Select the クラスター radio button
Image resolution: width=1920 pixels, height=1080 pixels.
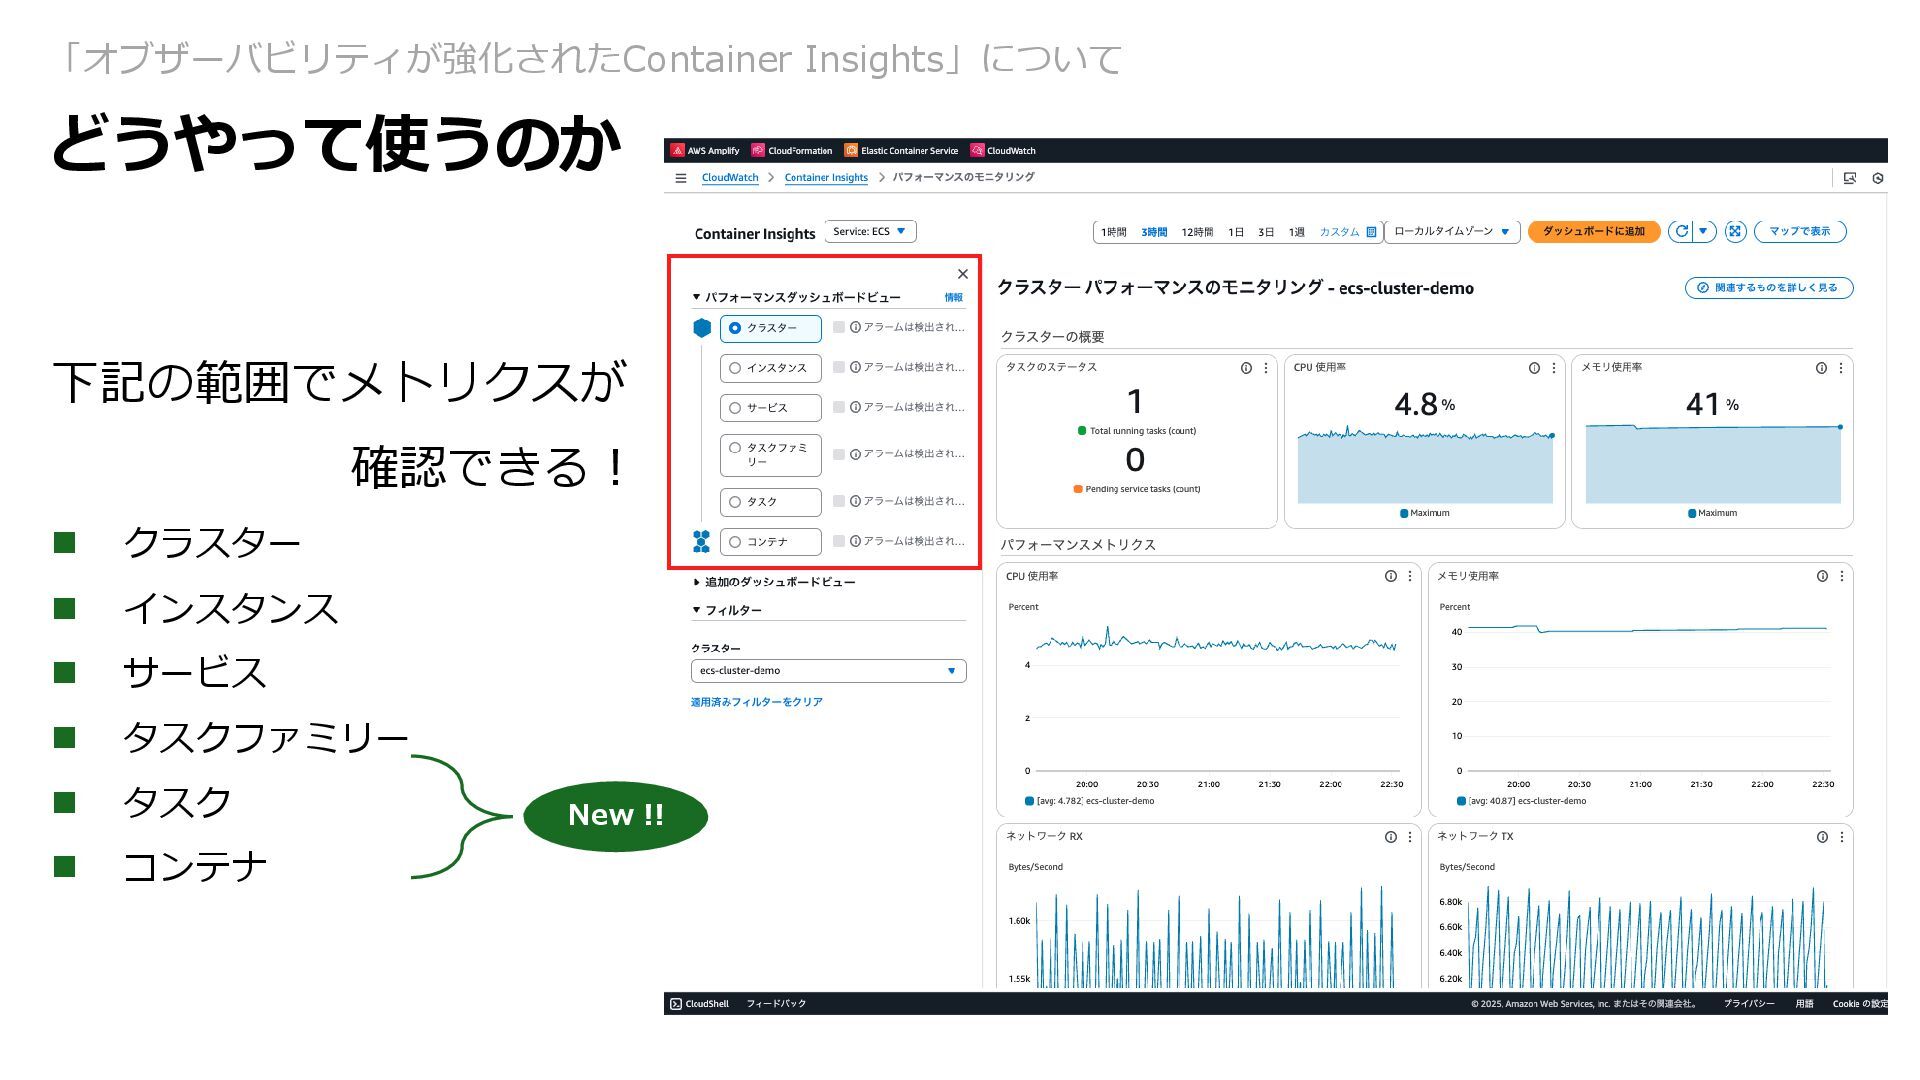(735, 328)
